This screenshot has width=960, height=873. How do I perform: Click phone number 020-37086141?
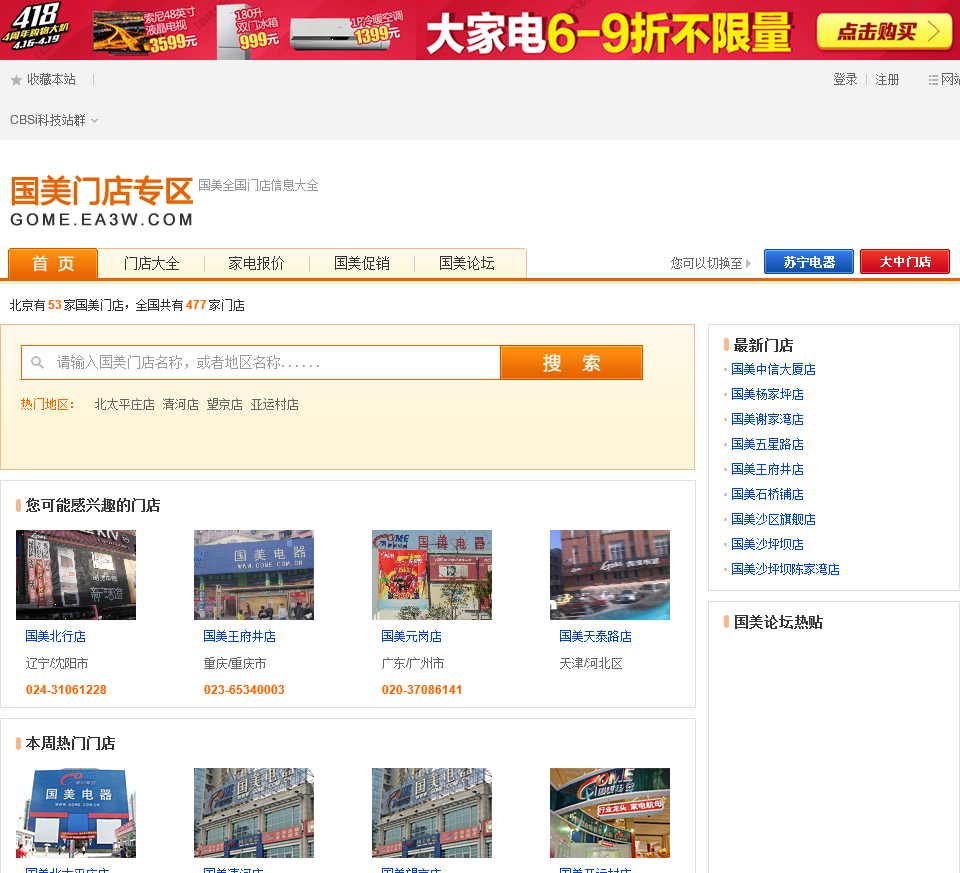coord(422,690)
